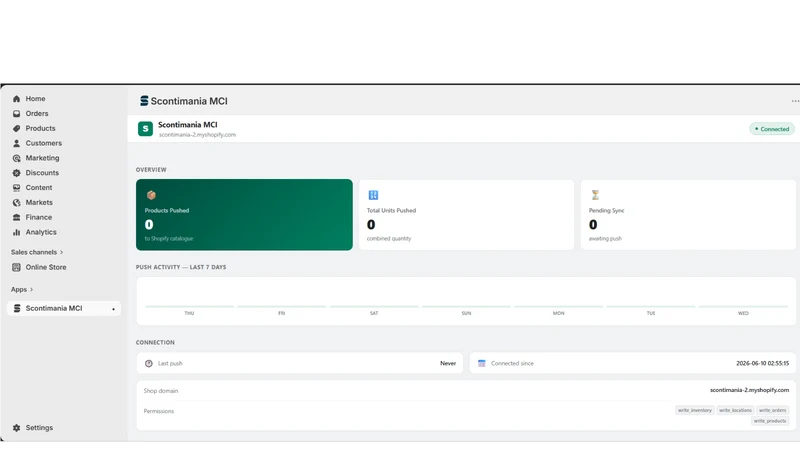Click the THU bar in push activity chart
Image resolution: width=800 pixels, height=450 pixels.
pyautogui.click(x=189, y=307)
